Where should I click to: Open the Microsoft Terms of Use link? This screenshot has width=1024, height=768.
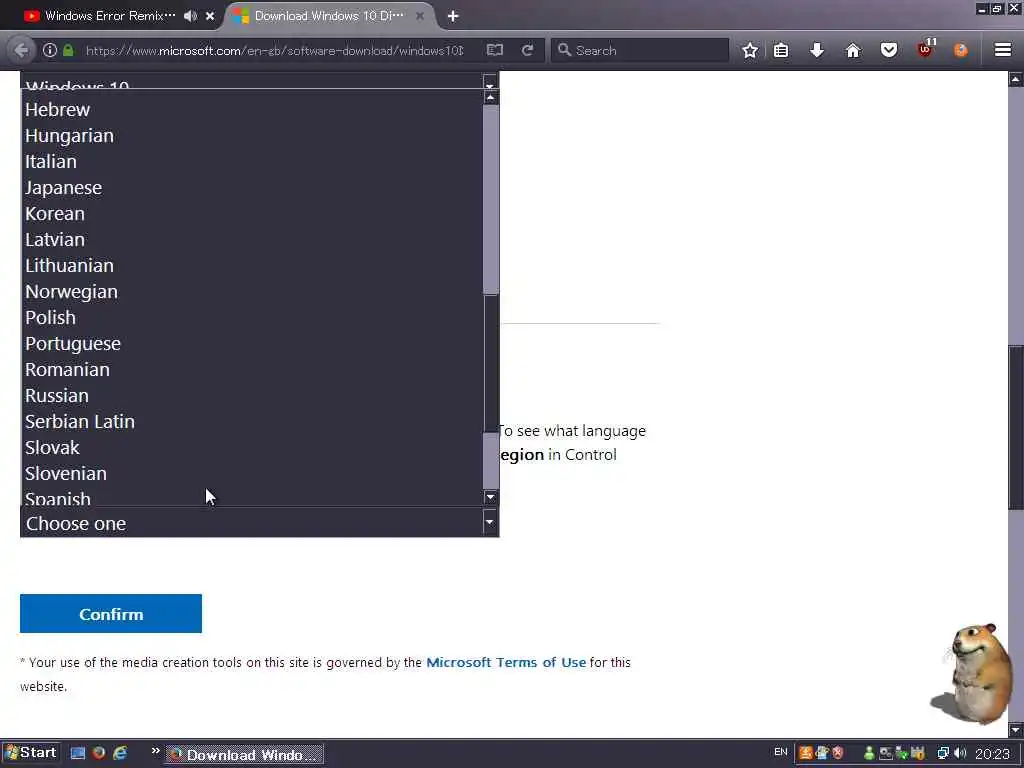506,662
